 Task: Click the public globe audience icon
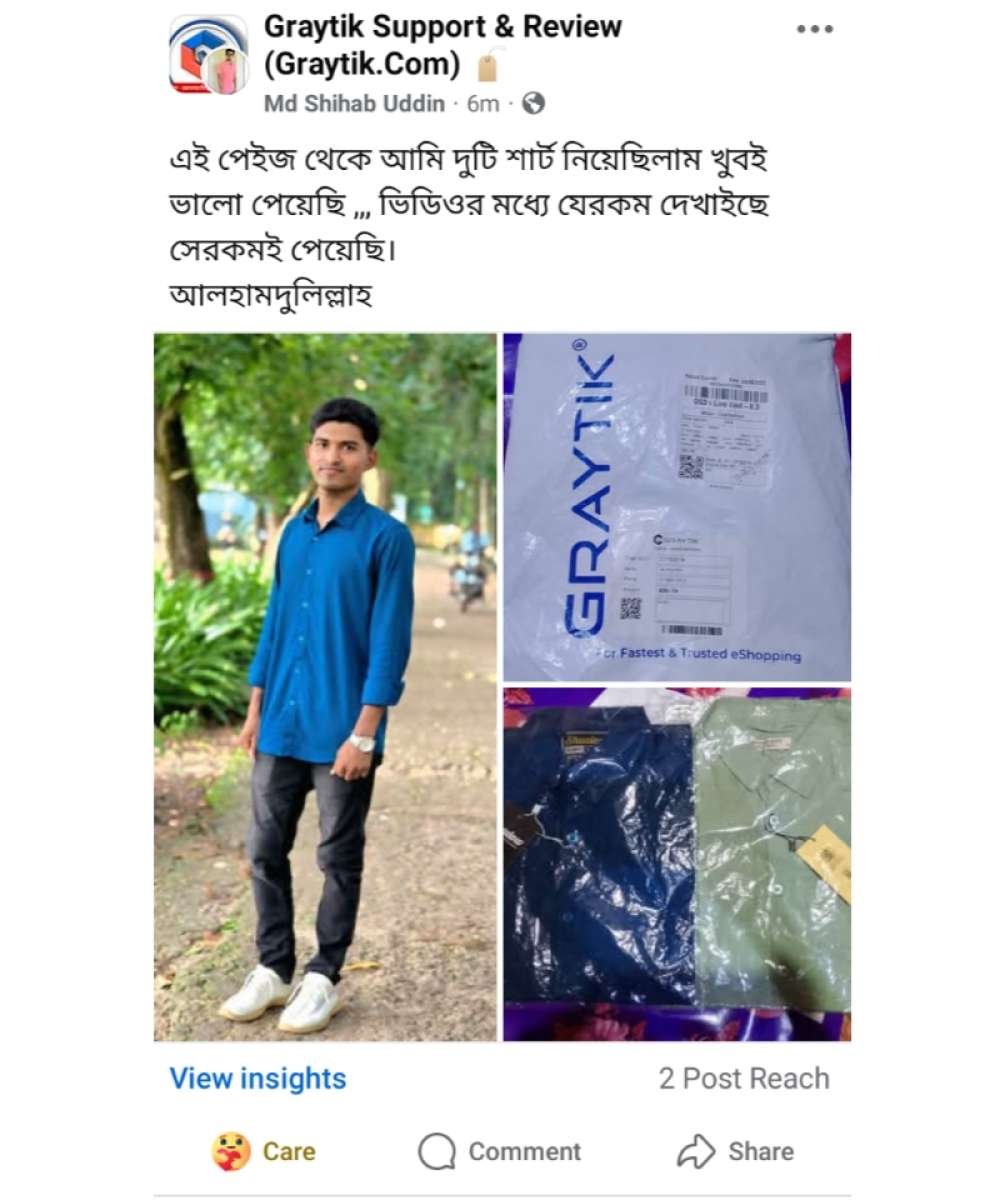534,102
